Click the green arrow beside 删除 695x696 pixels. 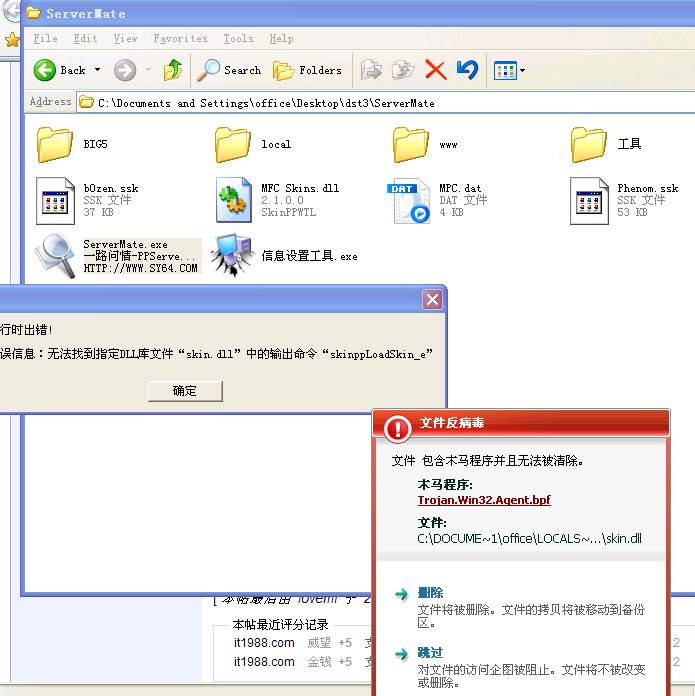coord(402,594)
